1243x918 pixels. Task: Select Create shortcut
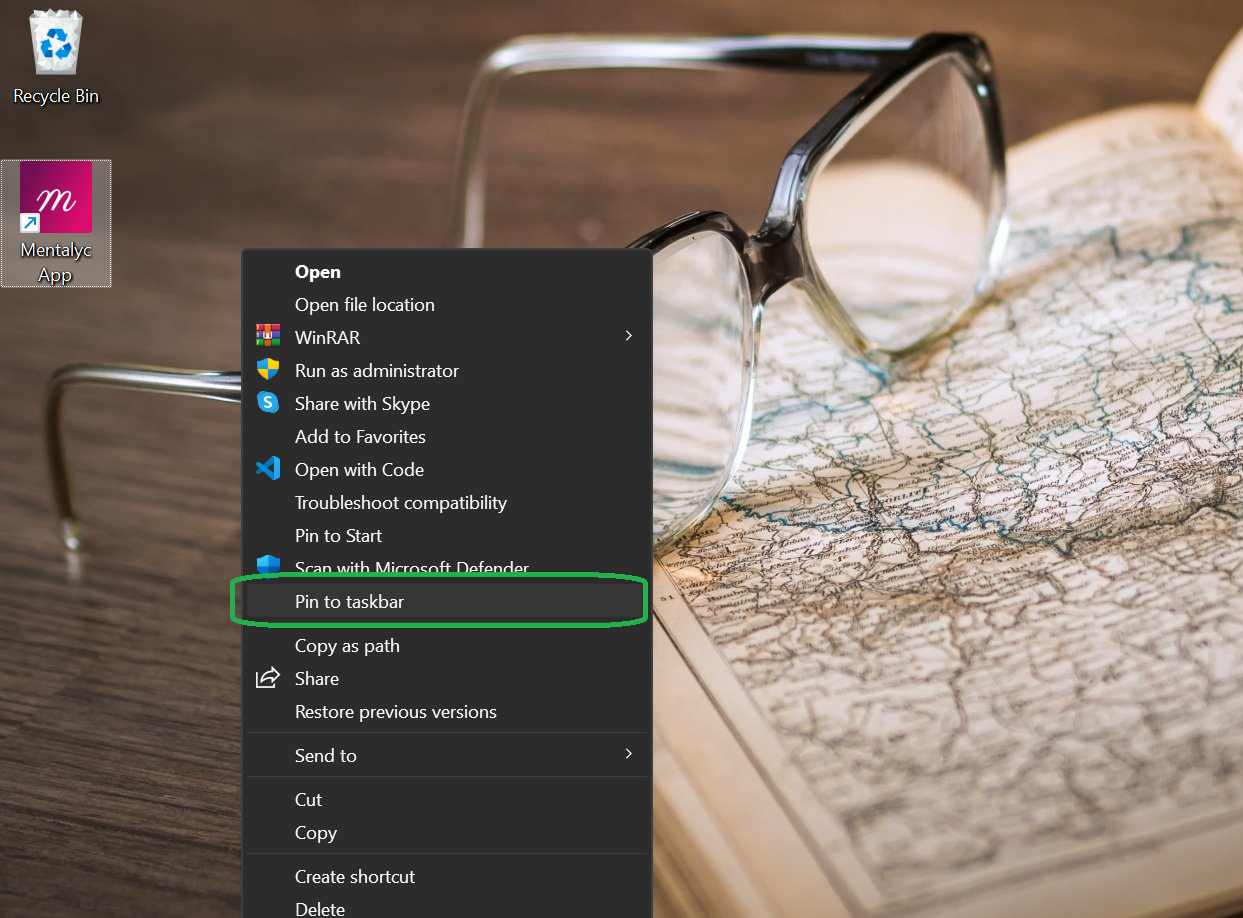tap(447, 877)
